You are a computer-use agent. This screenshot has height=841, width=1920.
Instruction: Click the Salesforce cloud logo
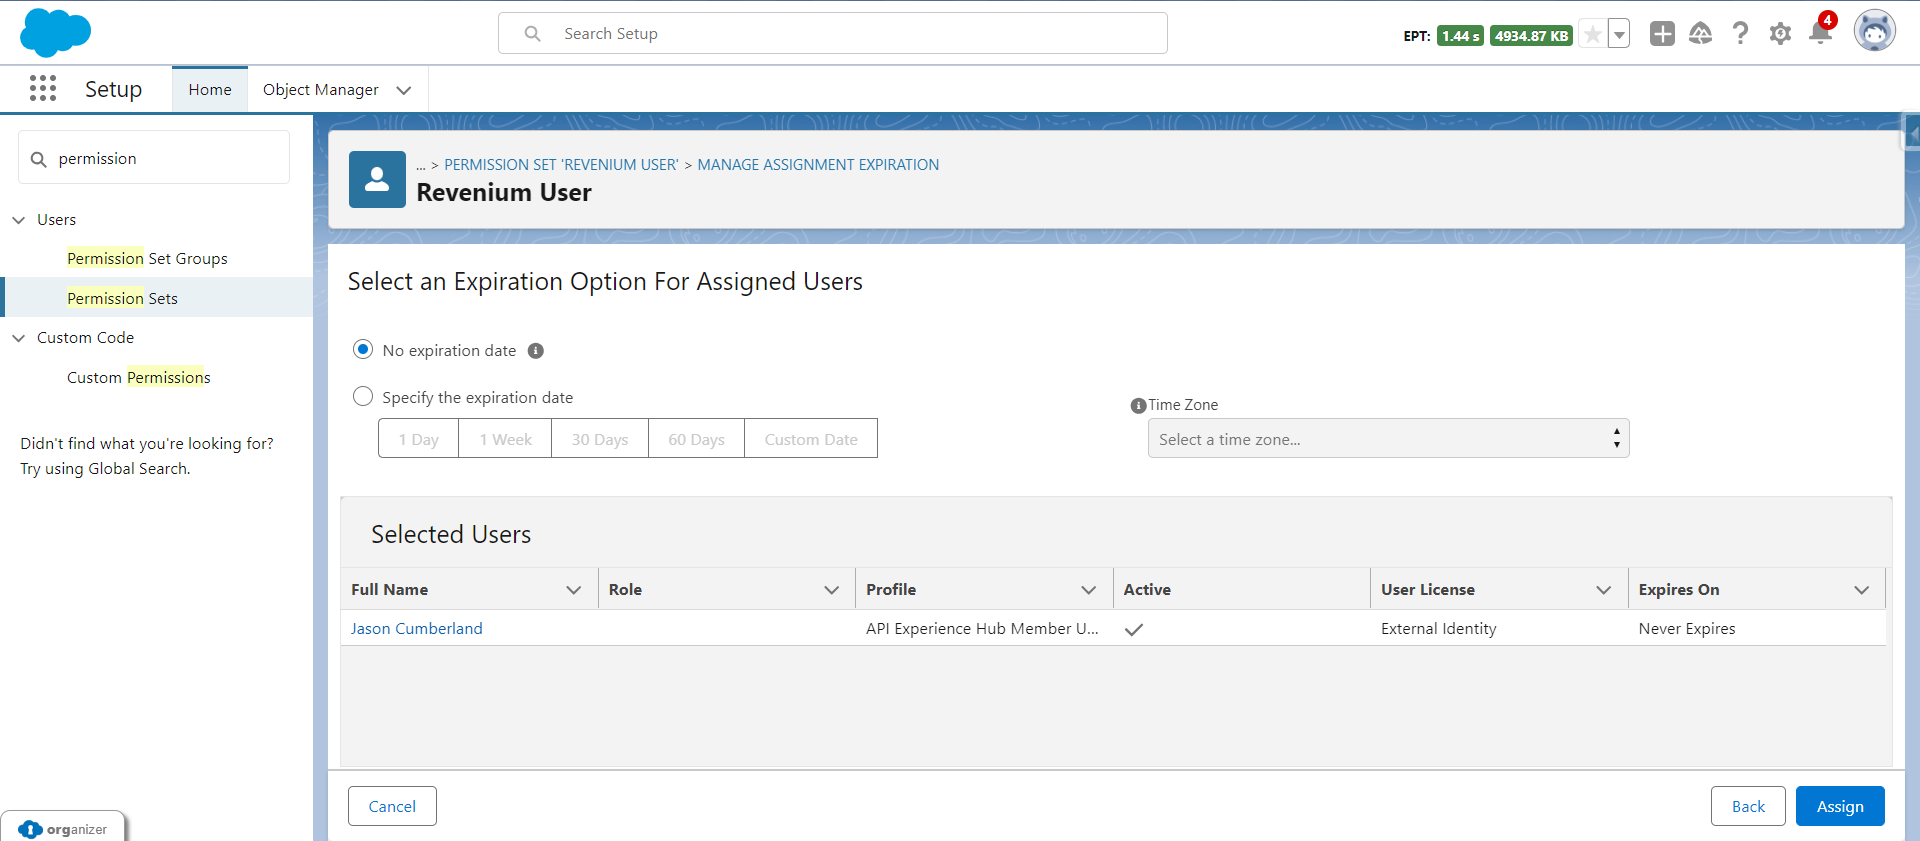(x=55, y=33)
